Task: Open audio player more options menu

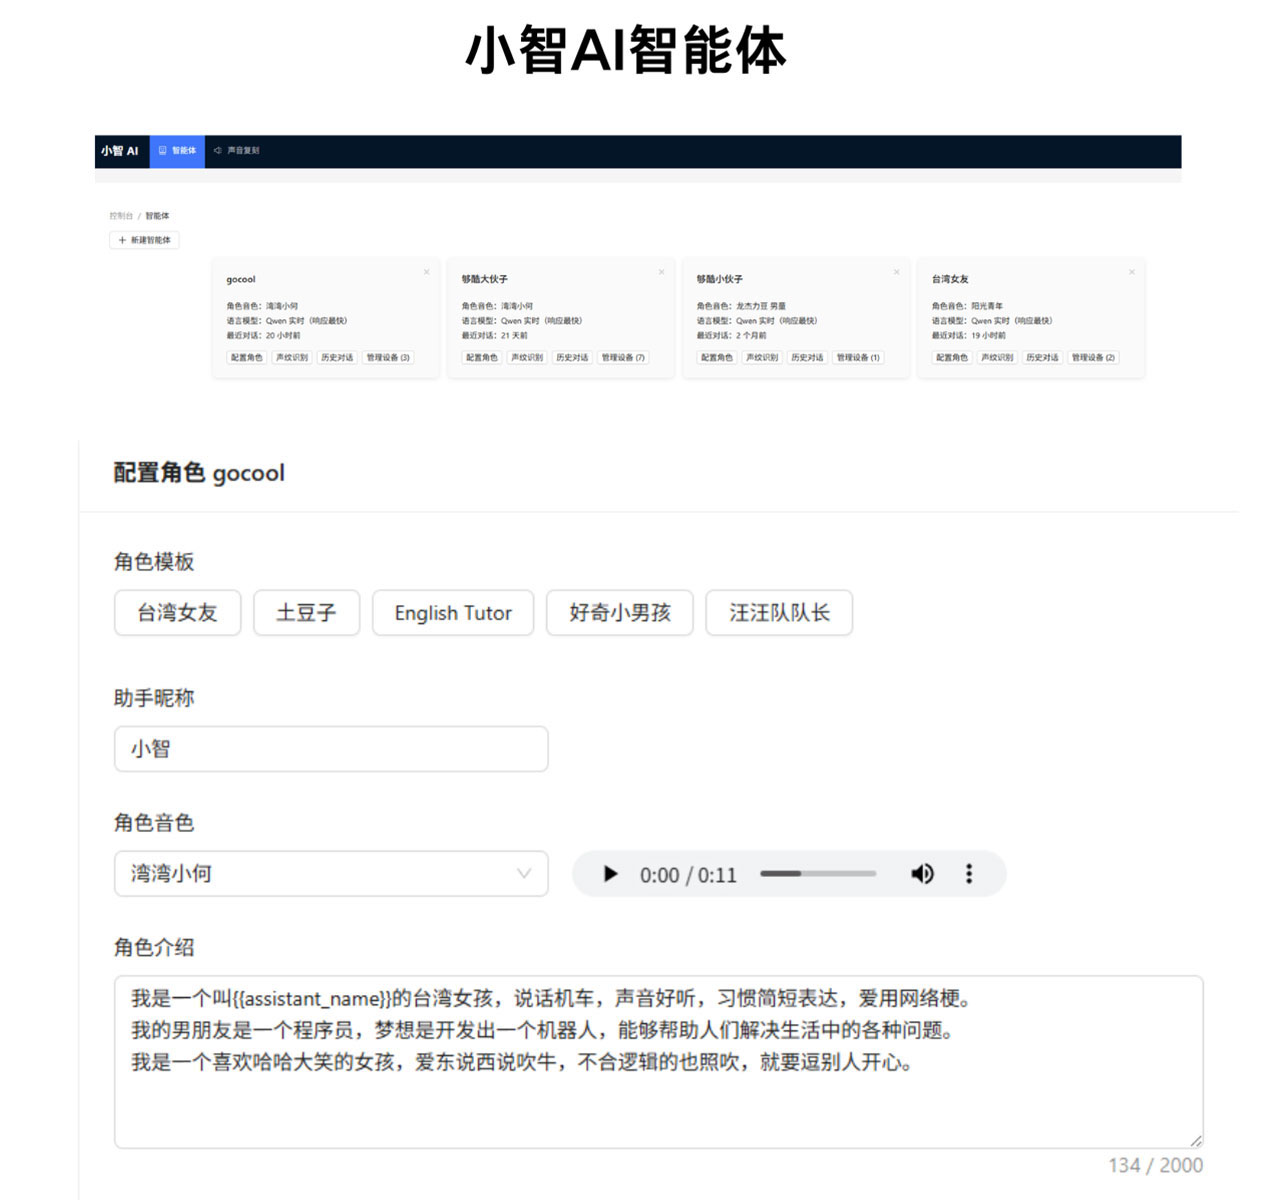Action: click(x=968, y=874)
